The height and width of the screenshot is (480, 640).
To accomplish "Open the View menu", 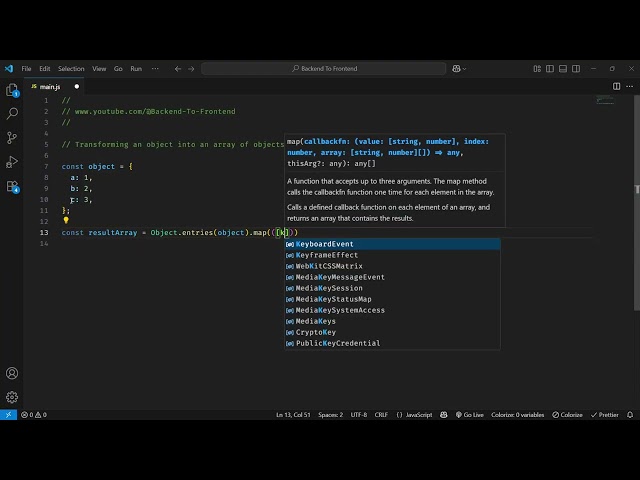I will (x=99, y=69).
